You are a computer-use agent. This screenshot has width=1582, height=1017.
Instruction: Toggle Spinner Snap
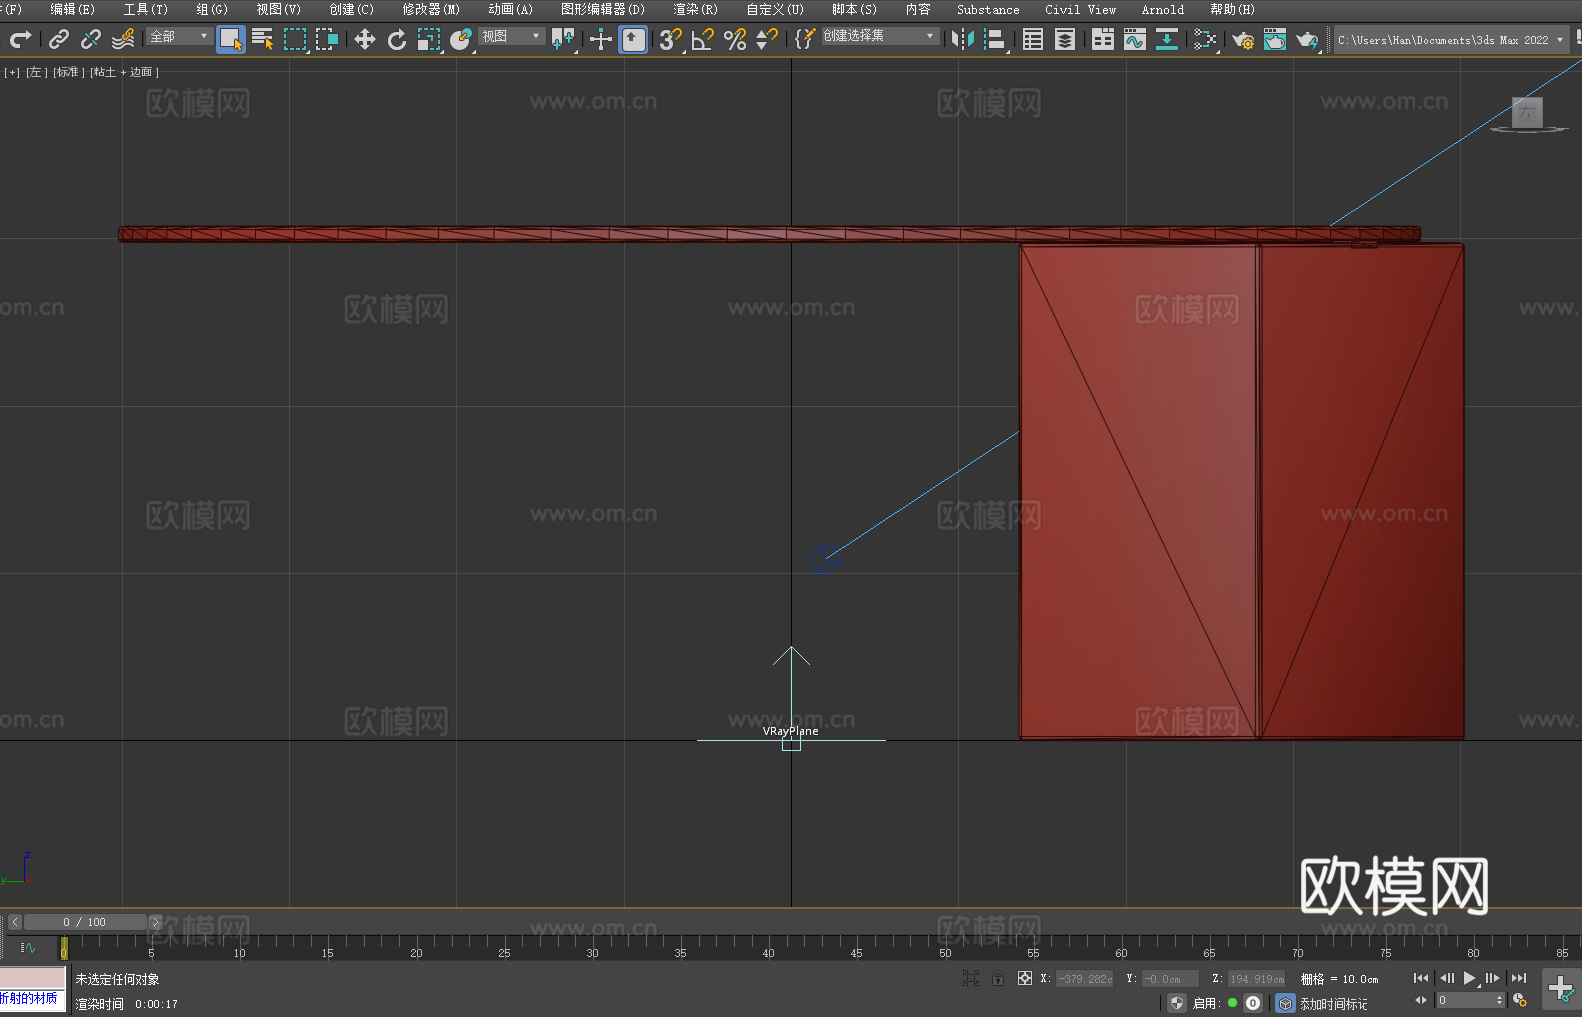click(767, 39)
